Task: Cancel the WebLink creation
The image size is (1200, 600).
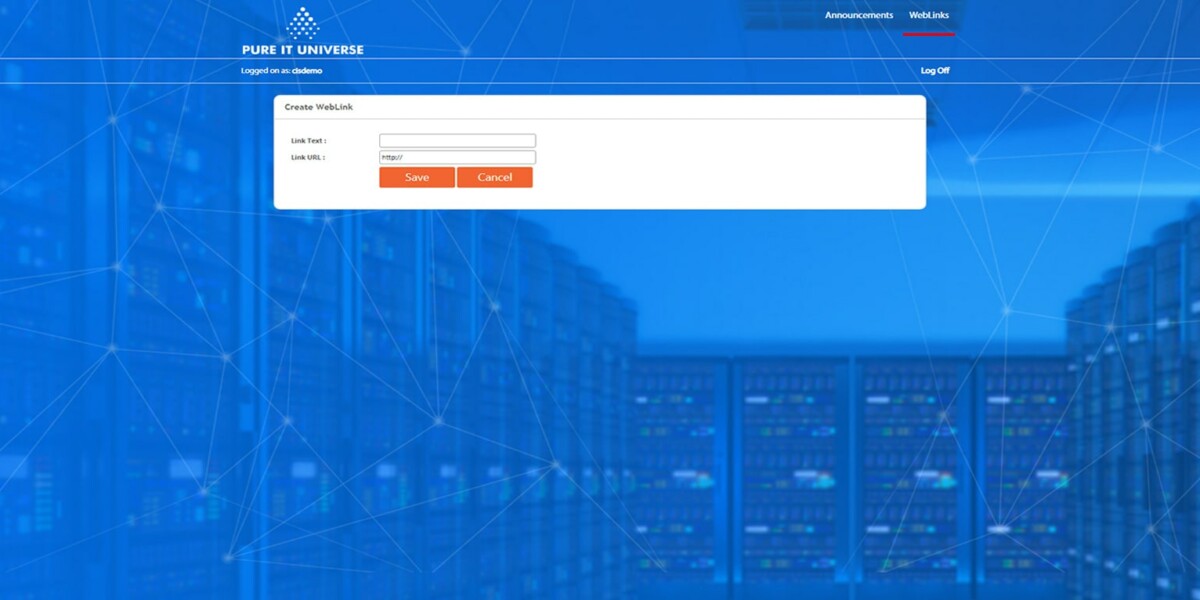Action: (x=494, y=177)
